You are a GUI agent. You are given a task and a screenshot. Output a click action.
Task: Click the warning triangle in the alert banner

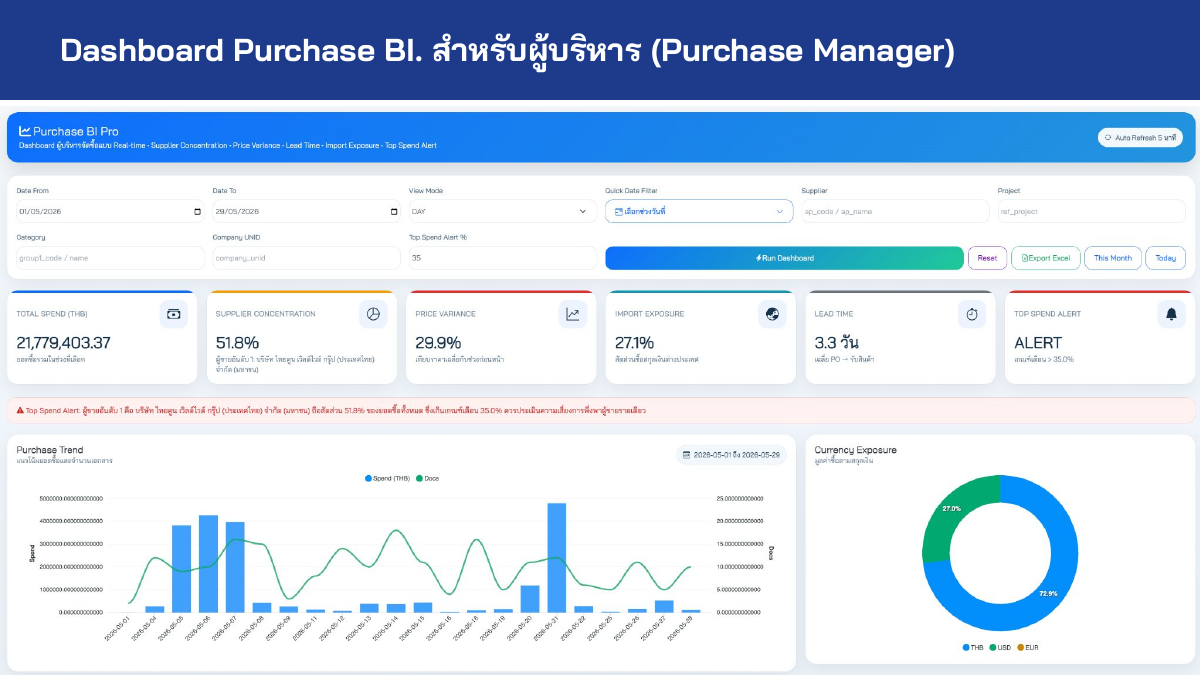tap(20, 410)
